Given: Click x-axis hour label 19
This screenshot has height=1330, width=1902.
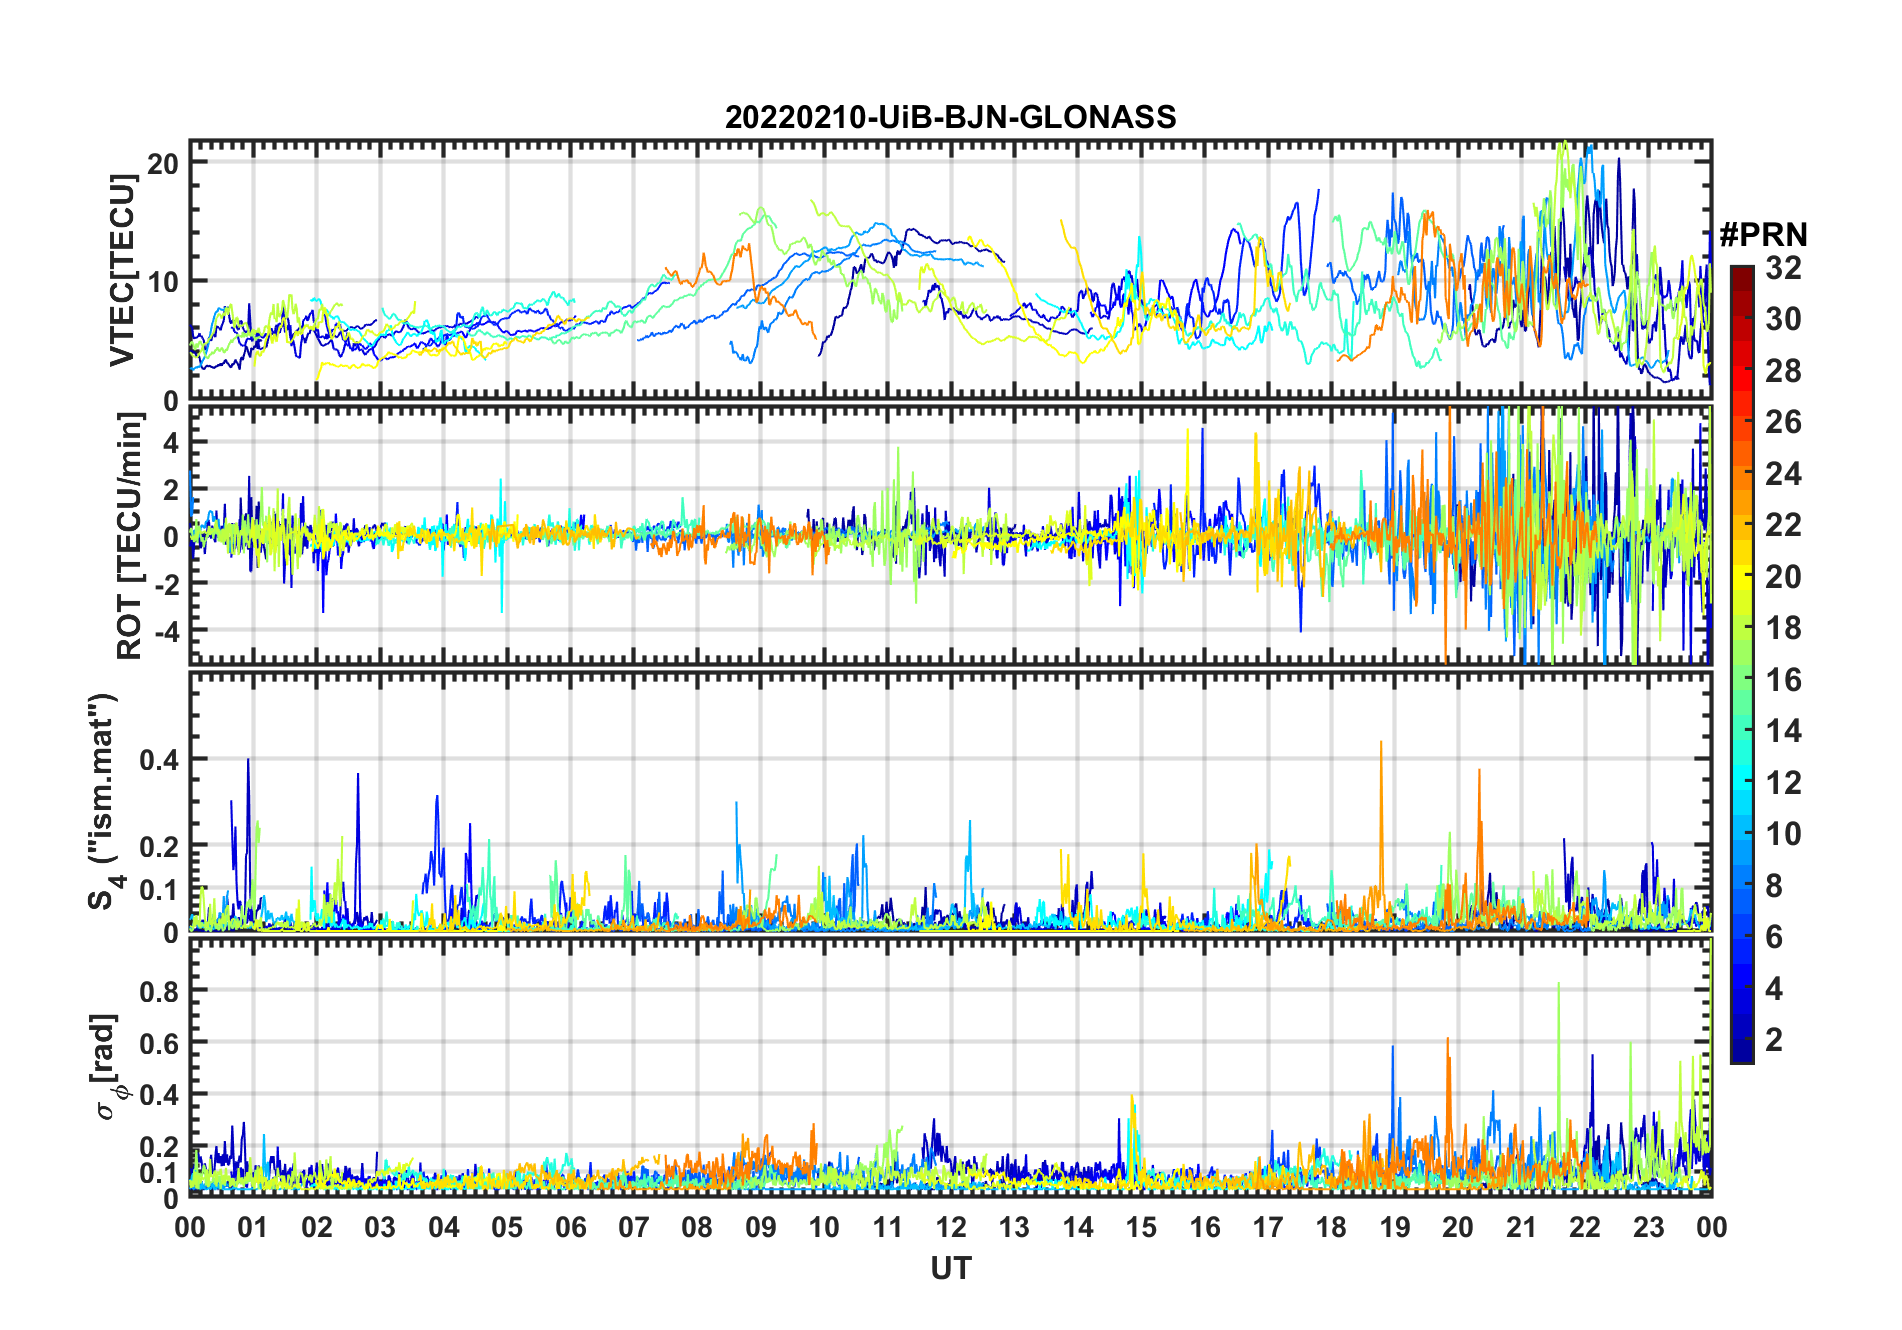Looking at the screenshot, I should (x=1395, y=1227).
